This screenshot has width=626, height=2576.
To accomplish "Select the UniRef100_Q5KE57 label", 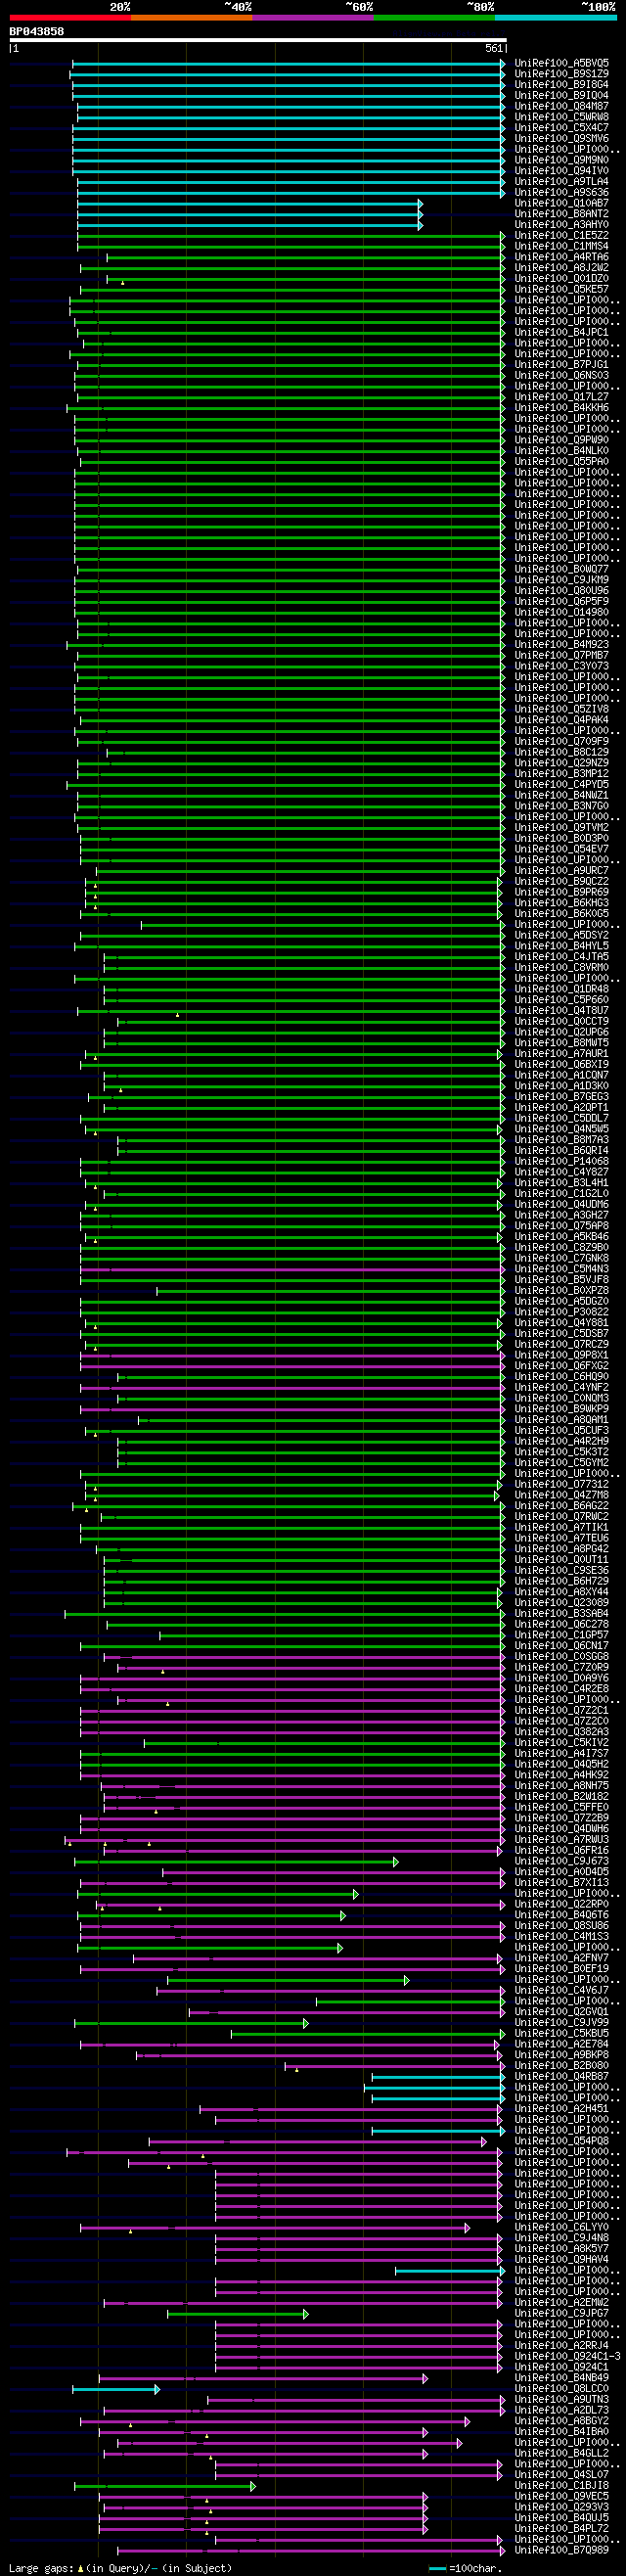I will click(x=562, y=290).
